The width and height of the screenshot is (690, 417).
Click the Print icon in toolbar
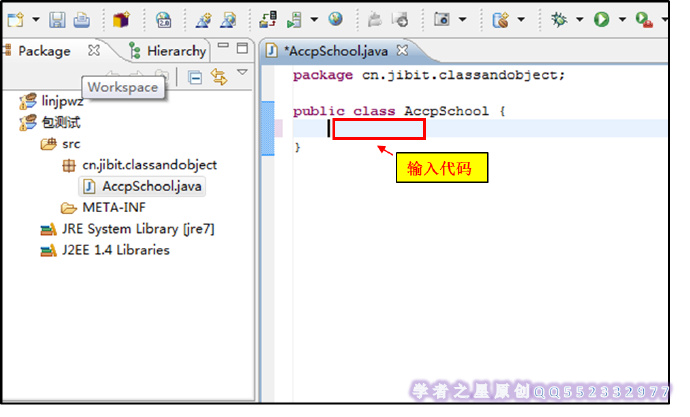pos(82,20)
